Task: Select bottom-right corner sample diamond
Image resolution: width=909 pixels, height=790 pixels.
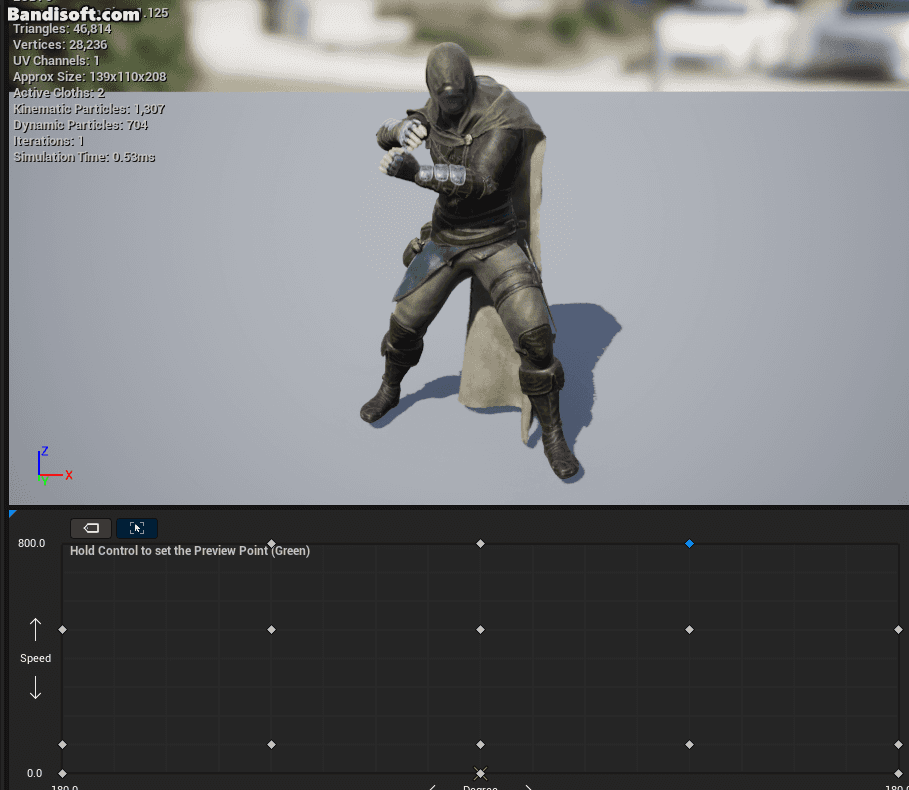Action: [898, 773]
